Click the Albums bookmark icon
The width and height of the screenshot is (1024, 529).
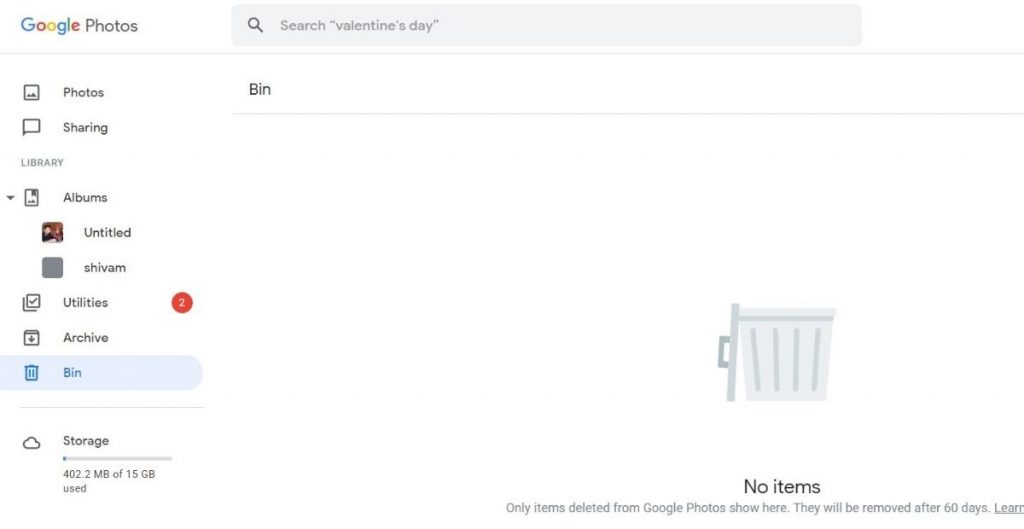(32, 197)
